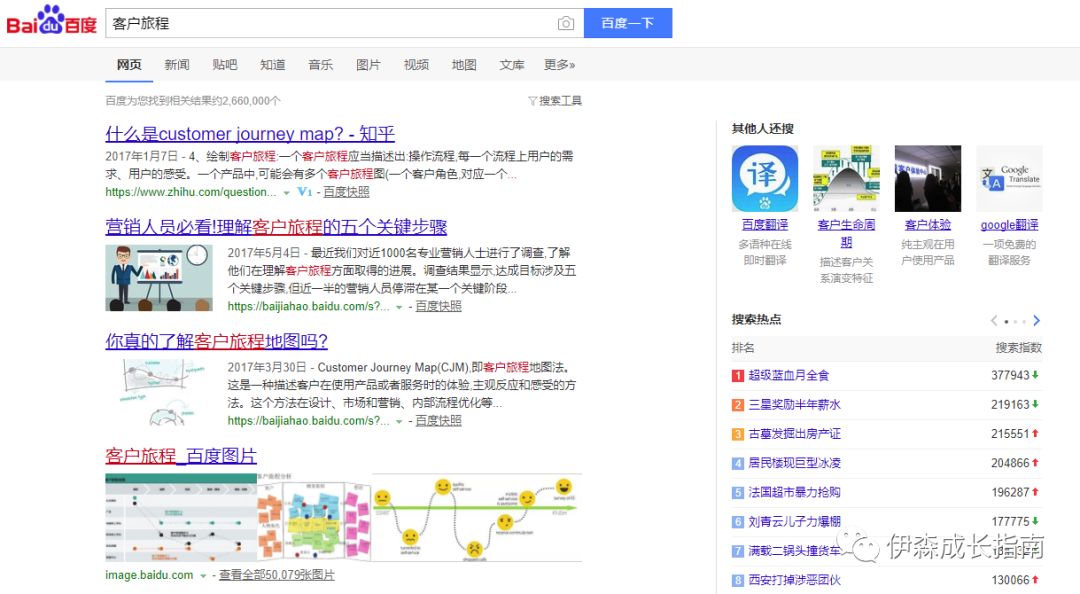The height and width of the screenshot is (594, 1080).
Task: Click the Google Translate icon thumbnail
Action: (x=1009, y=178)
